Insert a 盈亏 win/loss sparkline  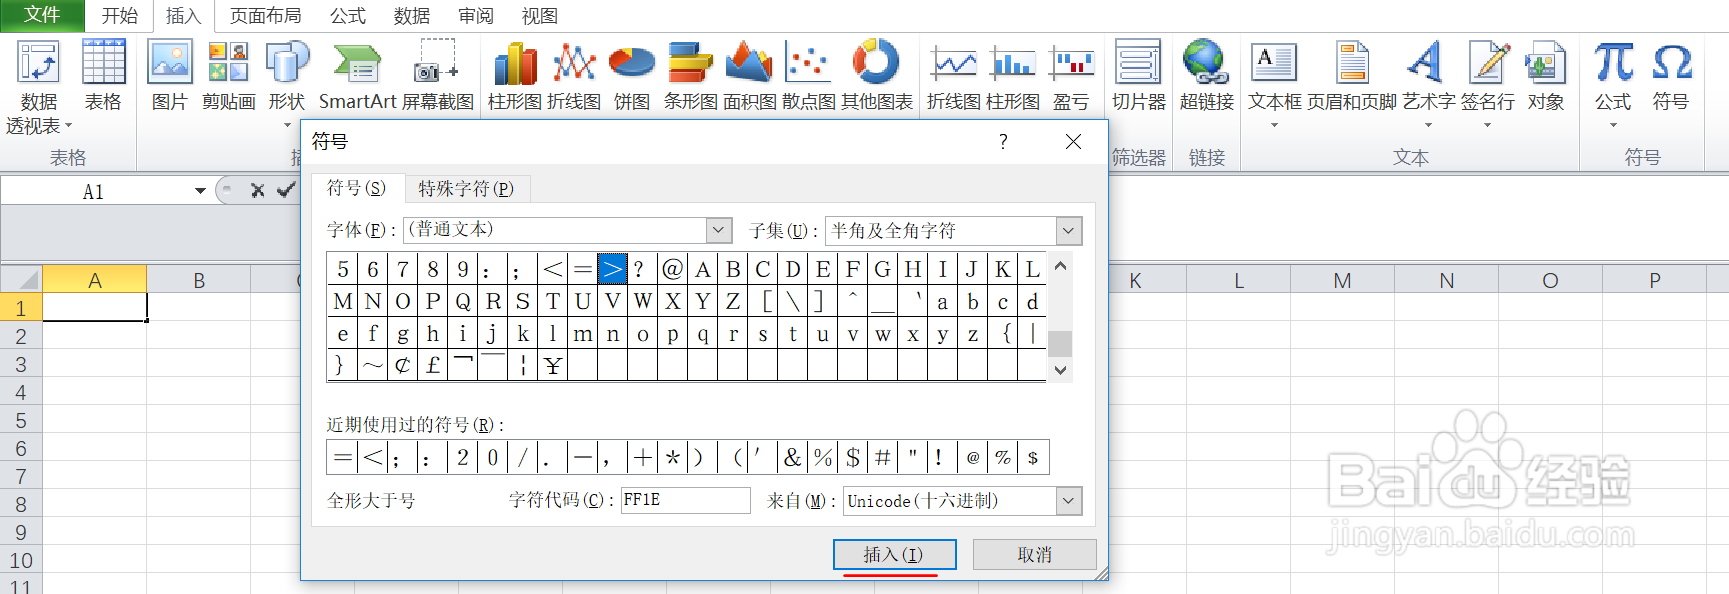[x=1071, y=76]
